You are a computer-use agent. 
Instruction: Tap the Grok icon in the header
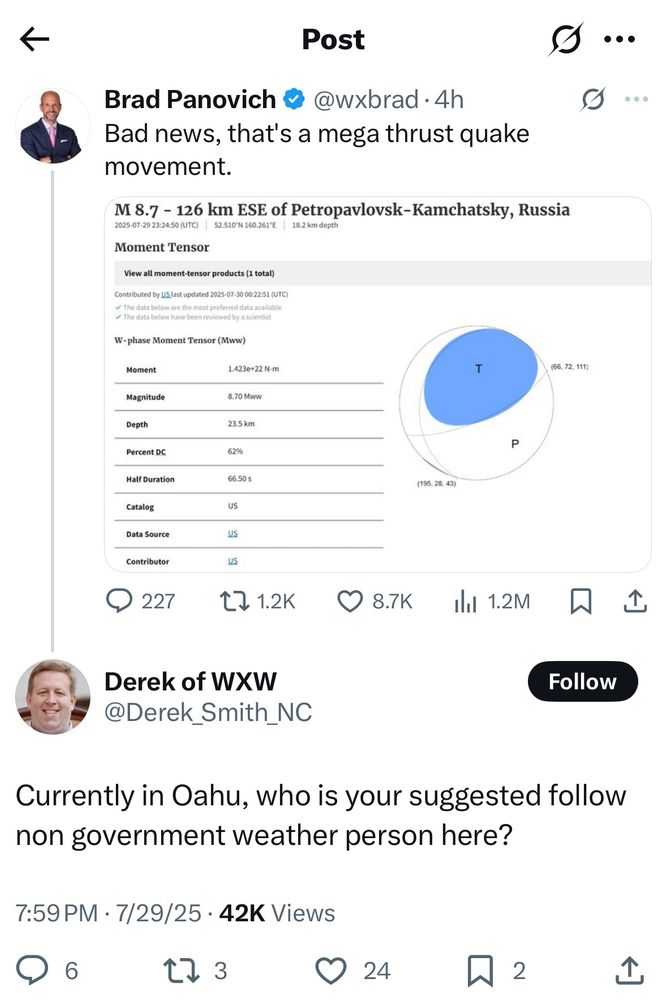tap(566, 40)
